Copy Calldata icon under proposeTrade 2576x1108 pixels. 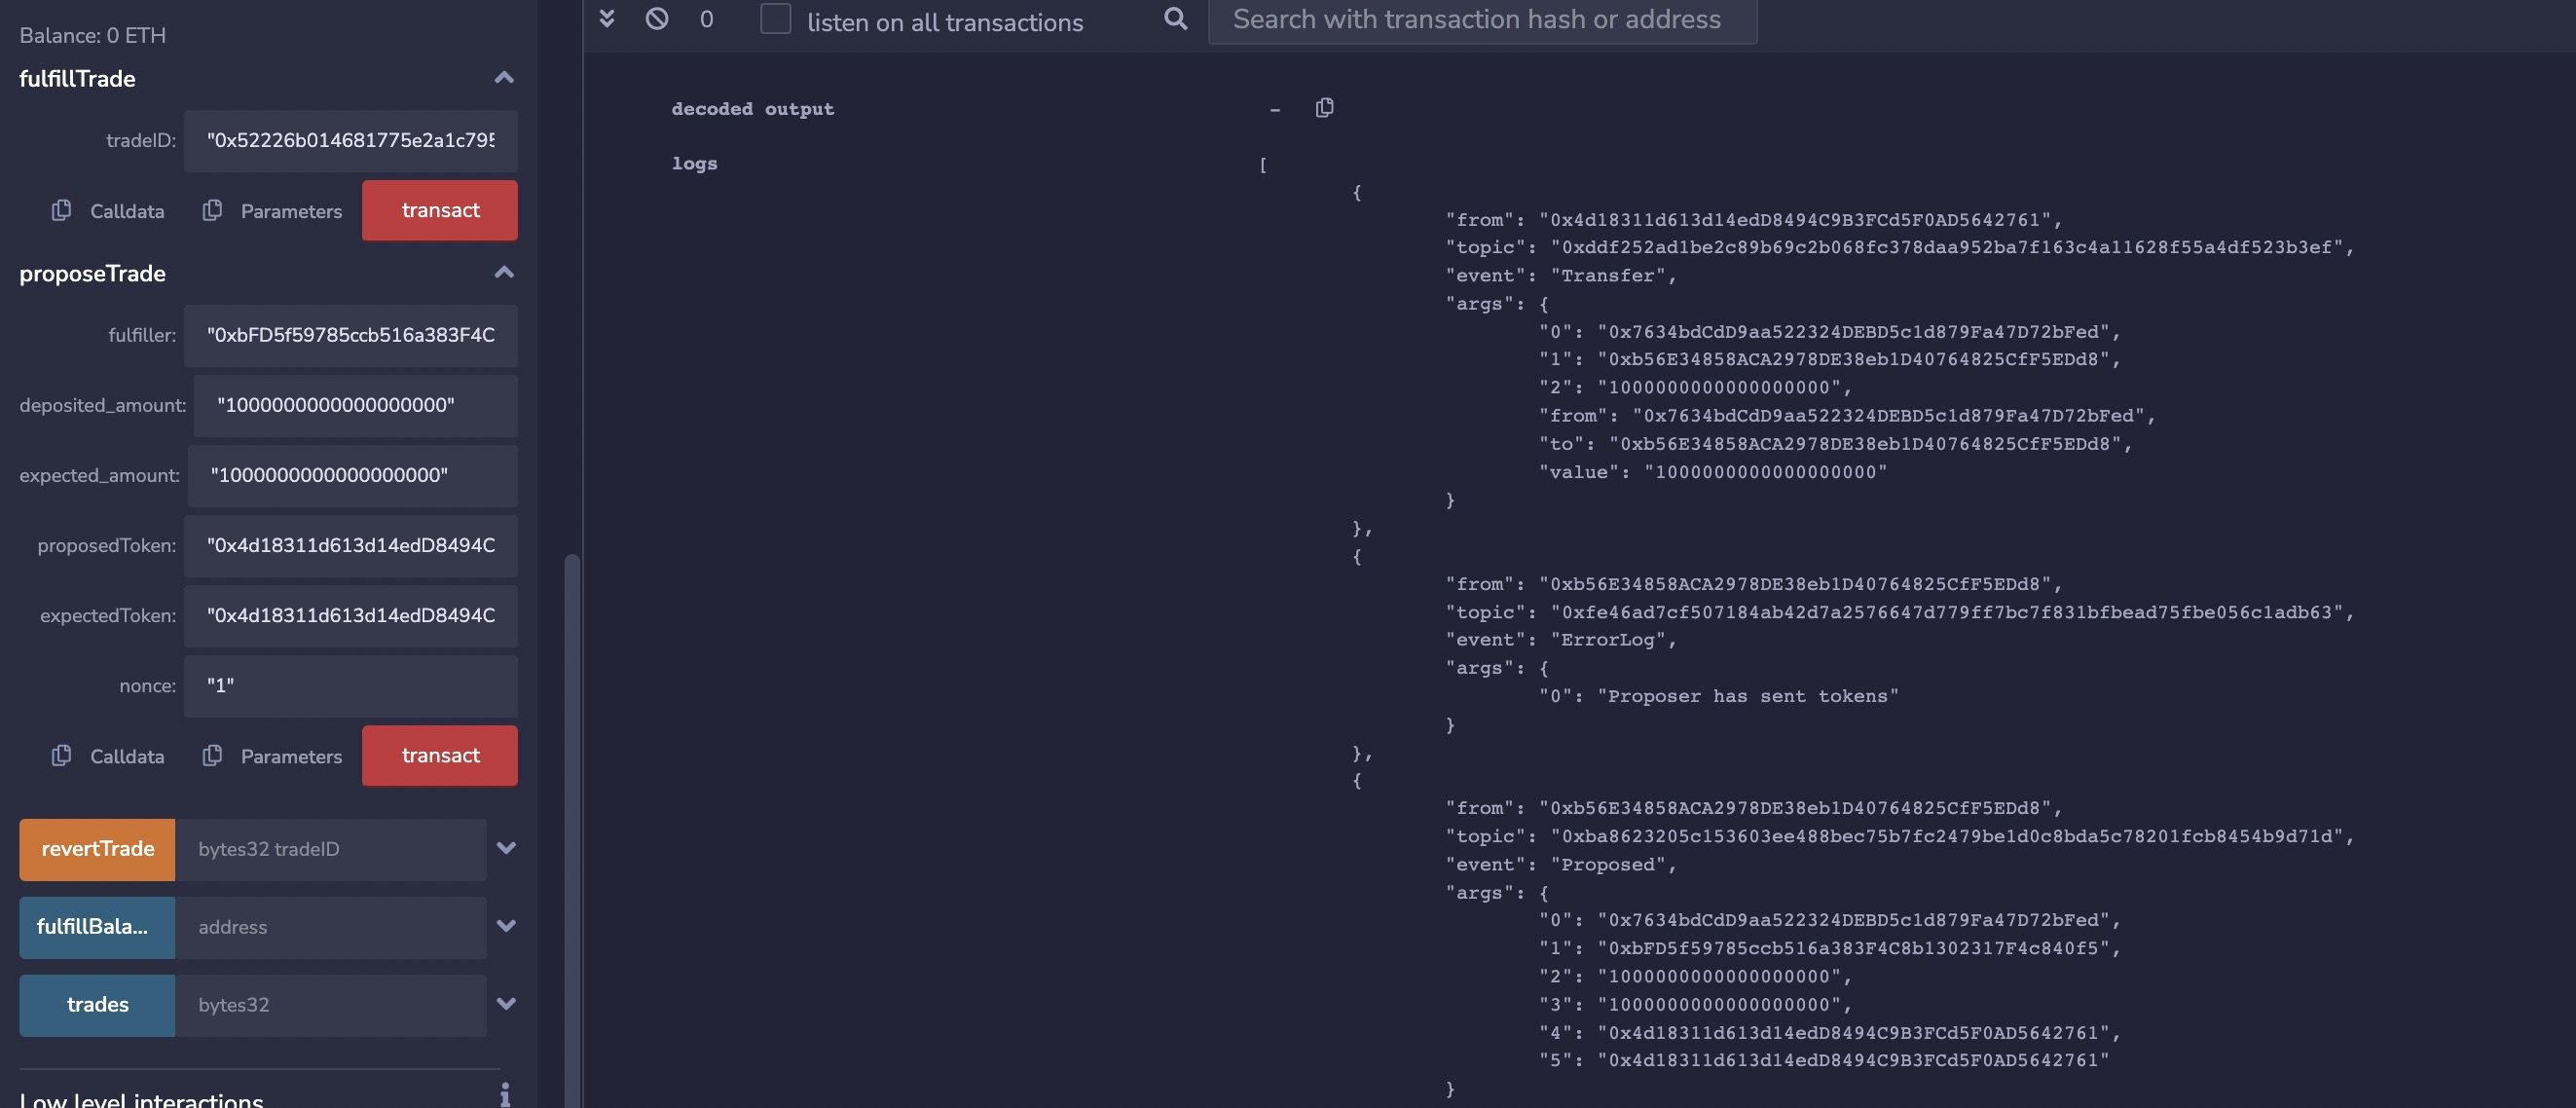click(x=61, y=755)
